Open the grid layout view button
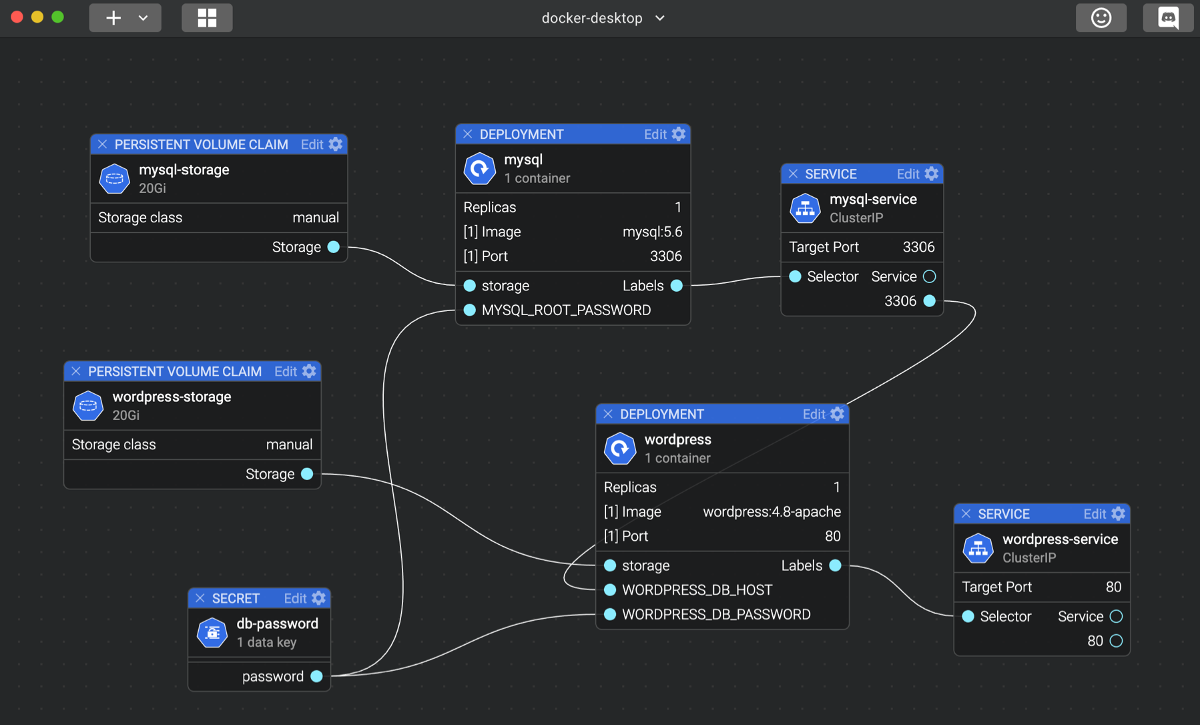The width and height of the screenshot is (1200, 725). (x=207, y=18)
